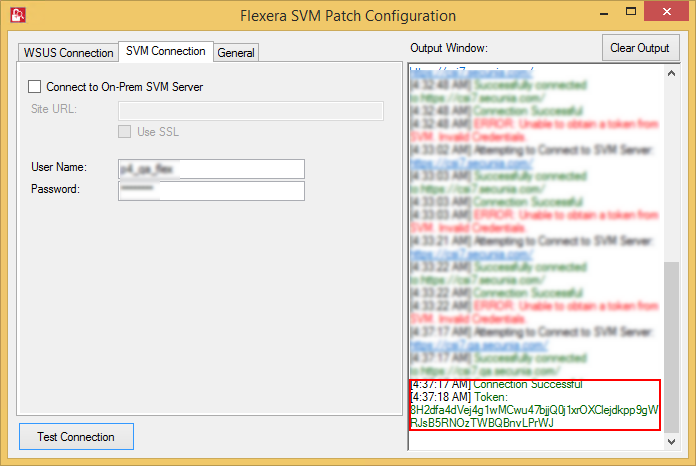The image size is (696, 466).
Task: Open the General tab
Action: 236,53
